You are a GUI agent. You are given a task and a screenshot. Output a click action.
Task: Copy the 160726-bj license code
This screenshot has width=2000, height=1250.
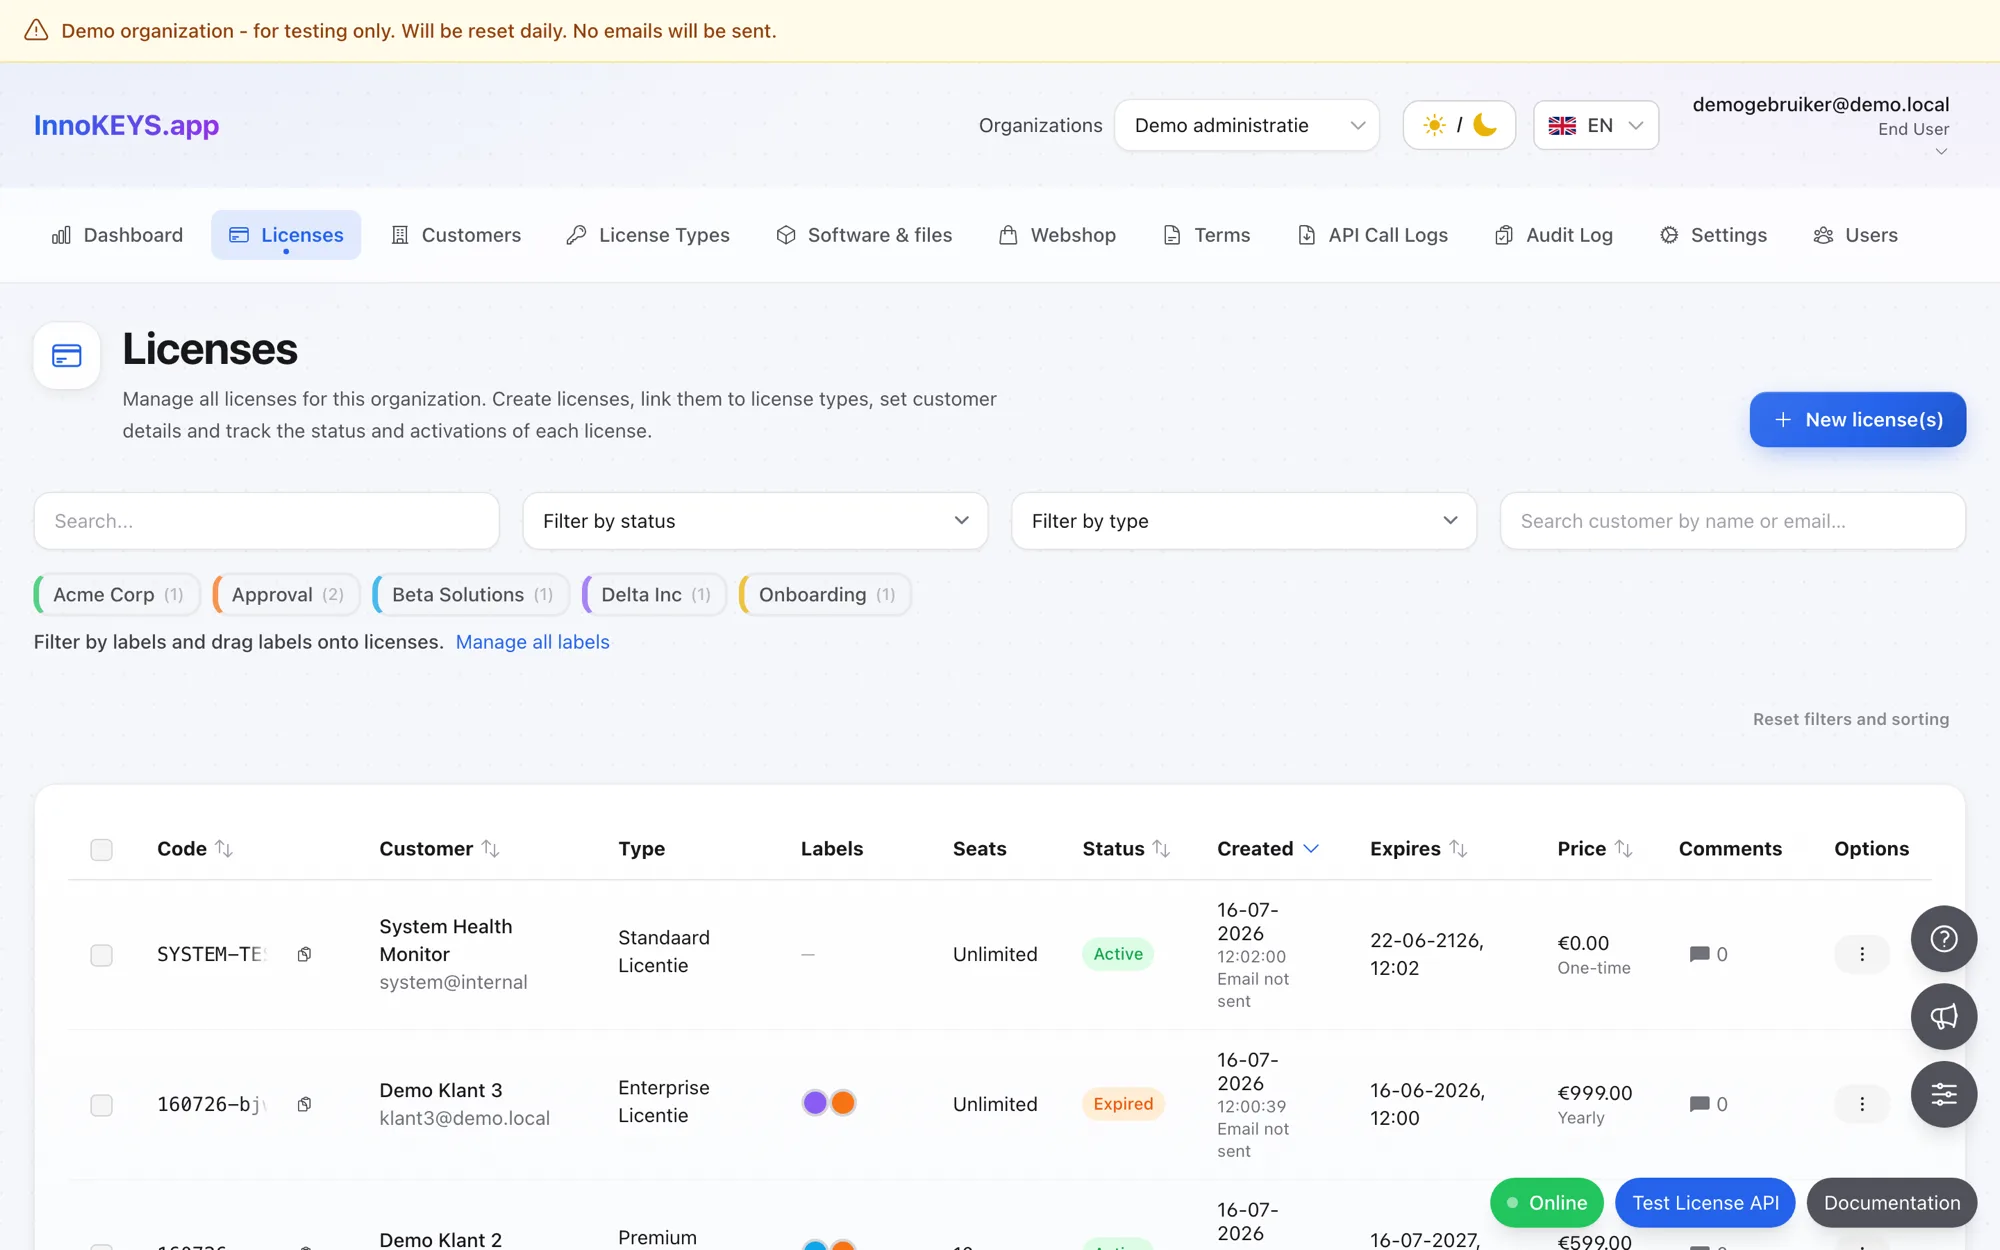coord(304,1104)
